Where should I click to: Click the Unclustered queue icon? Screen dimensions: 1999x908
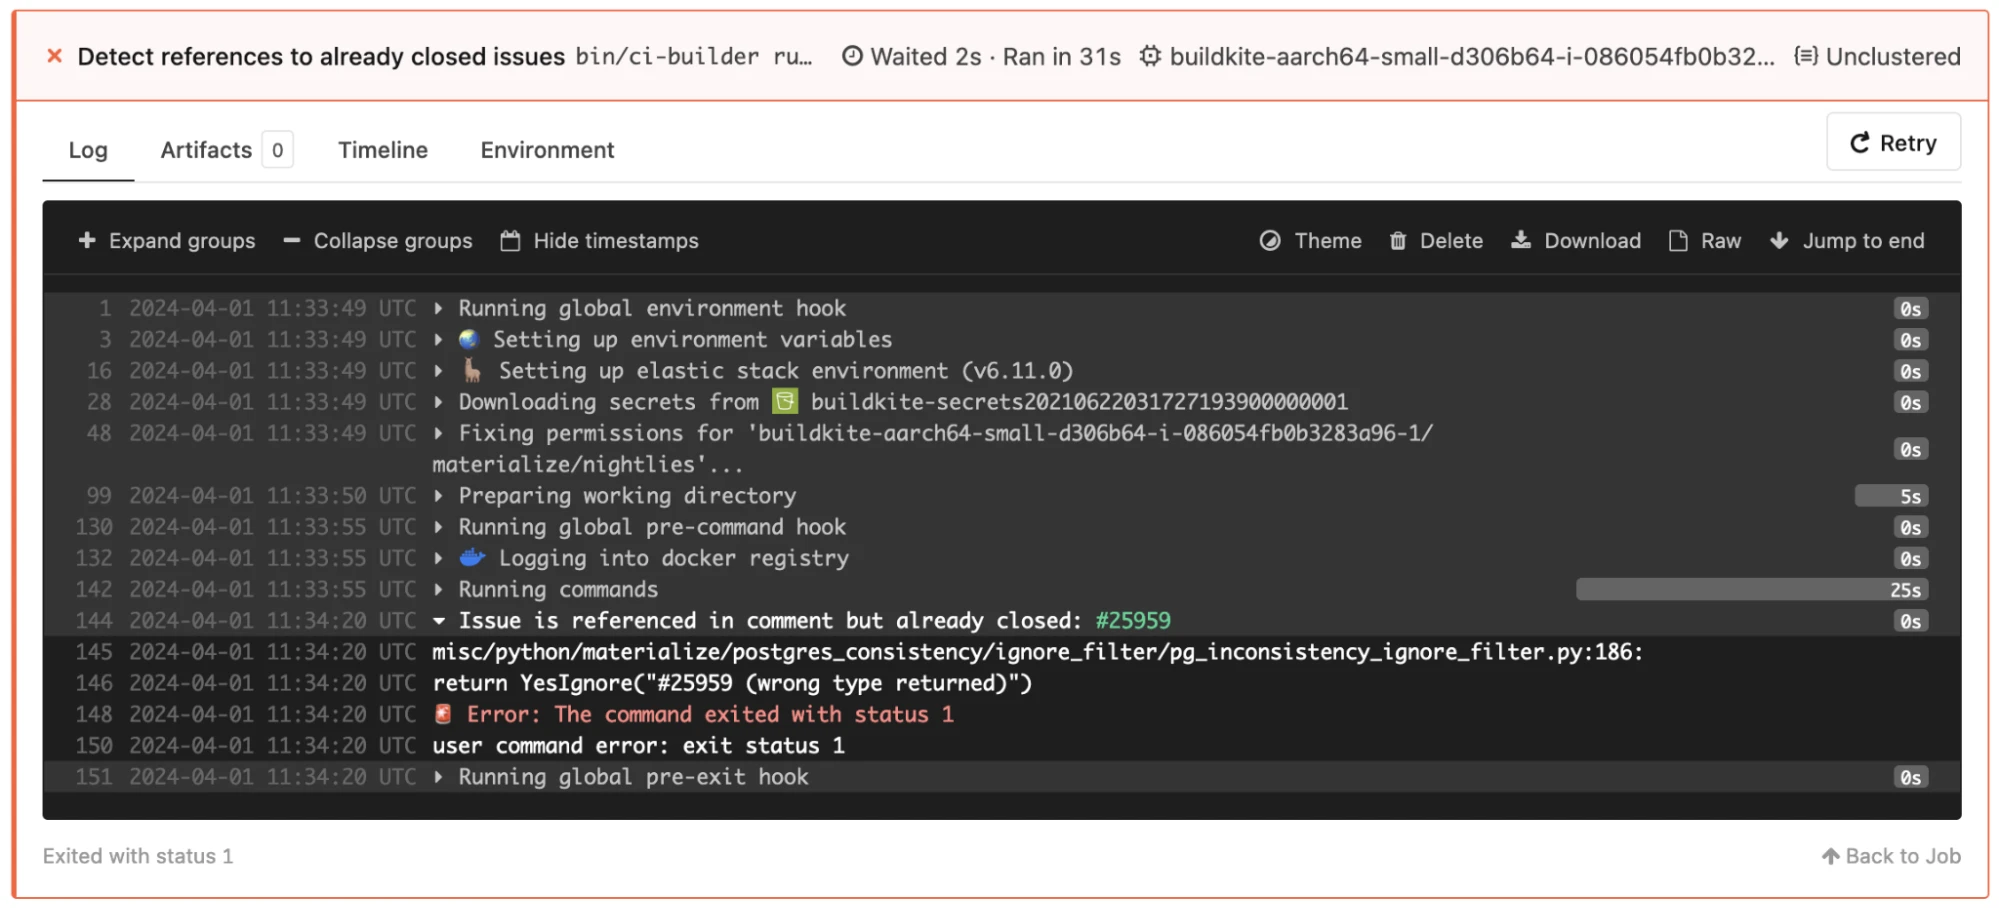click(1806, 56)
